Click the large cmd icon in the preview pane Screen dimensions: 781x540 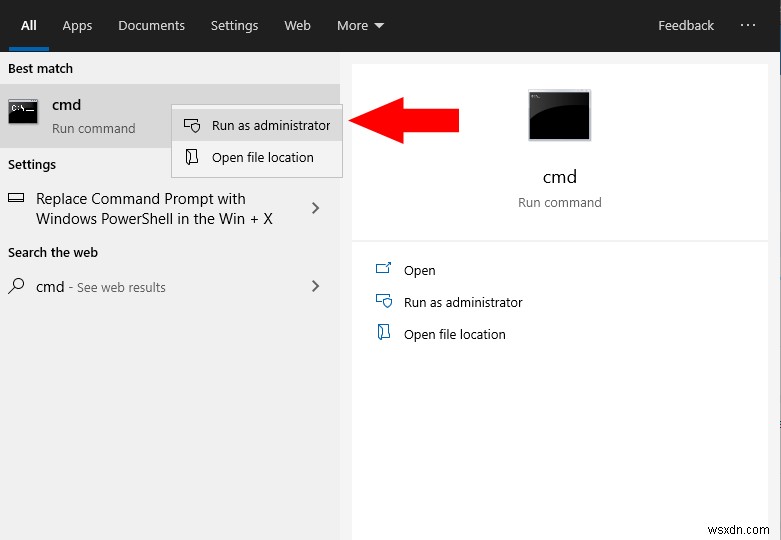pyautogui.click(x=559, y=115)
